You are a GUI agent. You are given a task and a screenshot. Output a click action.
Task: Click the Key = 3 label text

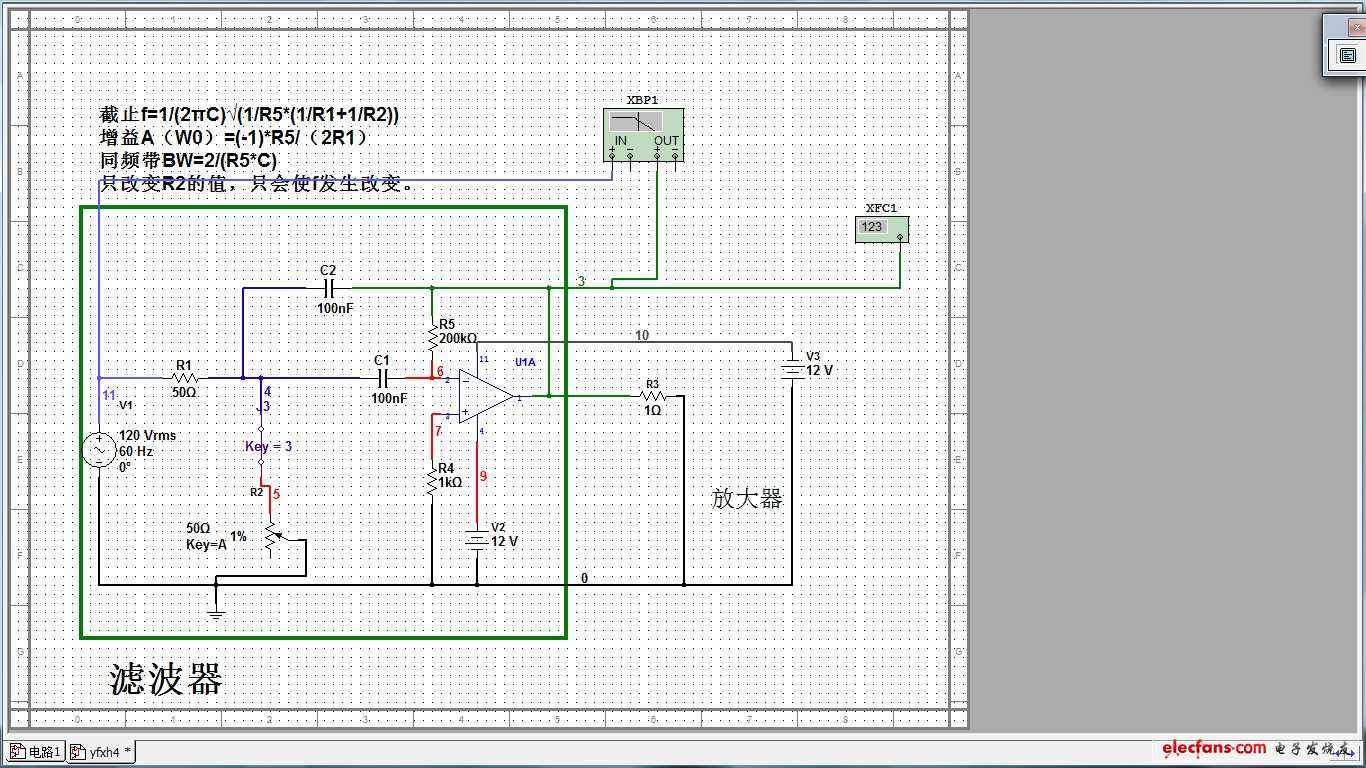[x=269, y=446]
